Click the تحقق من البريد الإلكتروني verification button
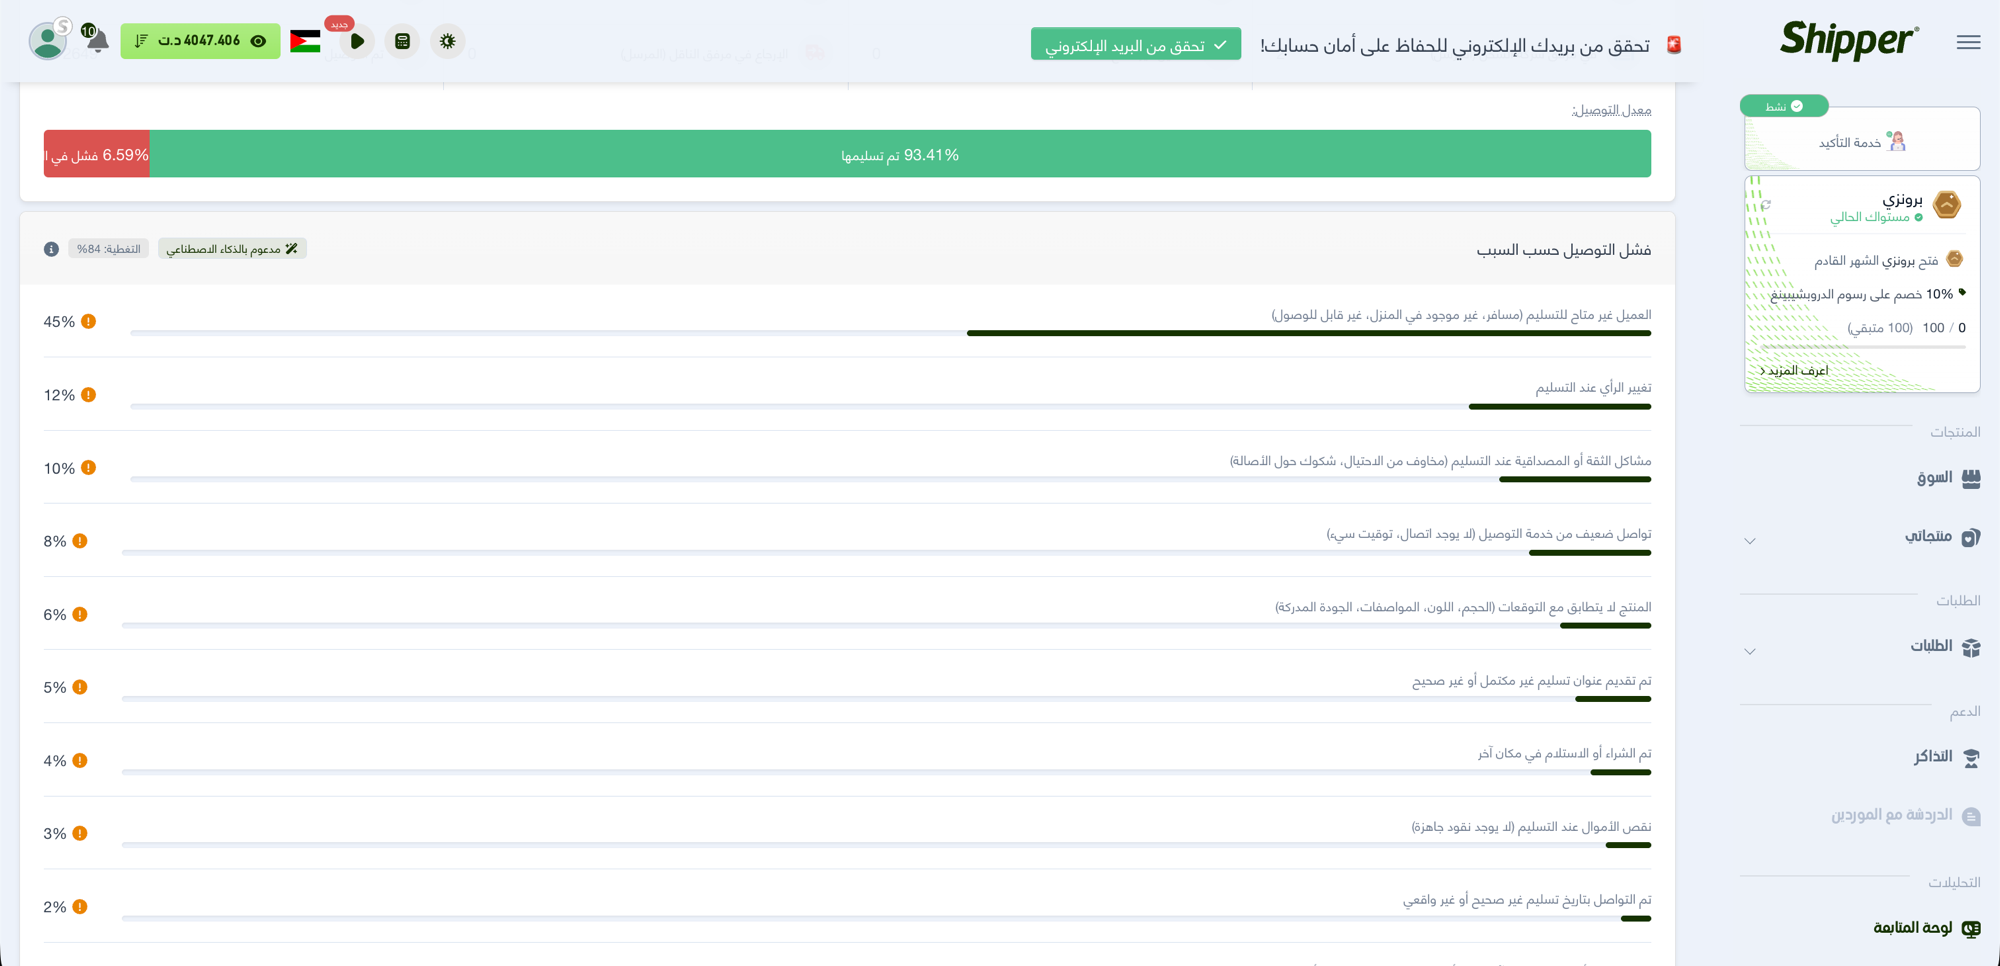This screenshot has height=966, width=2000. coord(1135,44)
